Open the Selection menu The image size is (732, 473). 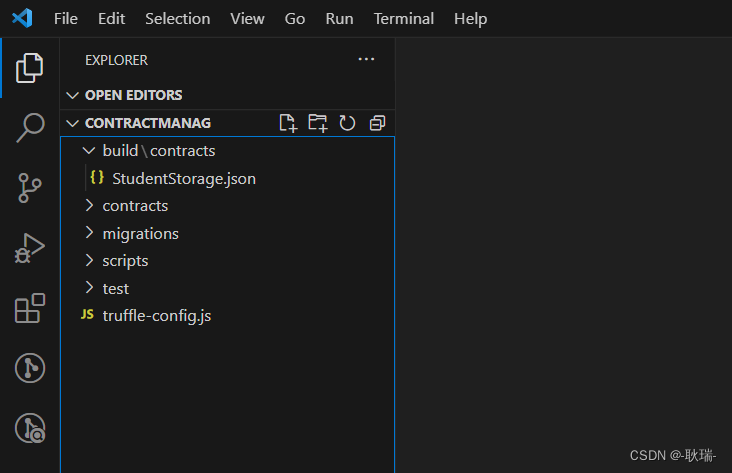177,19
